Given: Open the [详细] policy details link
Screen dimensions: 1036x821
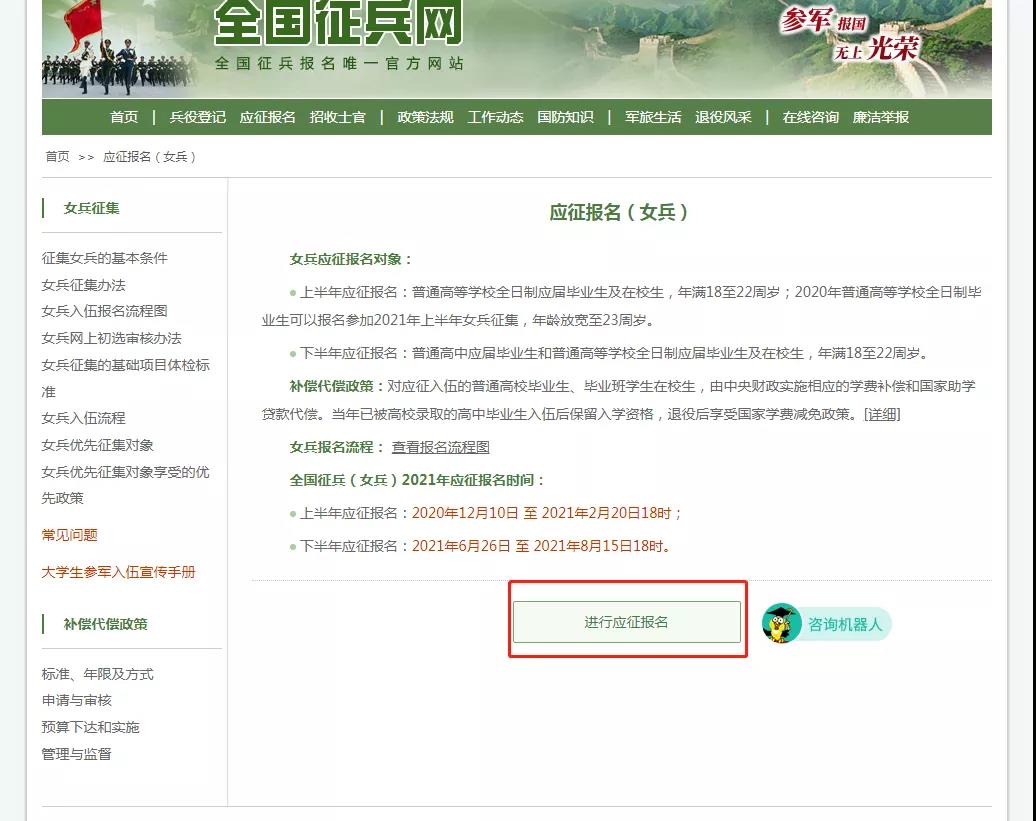Looking at the screenshot, I should point(882,414).
